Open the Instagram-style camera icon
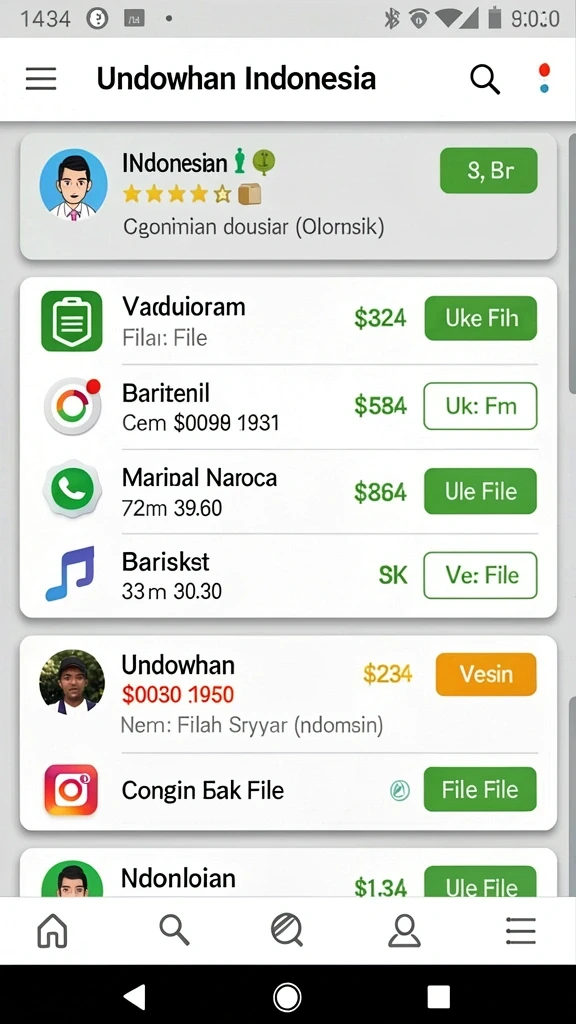Screen dimensions: 576x1024 click(x=71, y=790)
